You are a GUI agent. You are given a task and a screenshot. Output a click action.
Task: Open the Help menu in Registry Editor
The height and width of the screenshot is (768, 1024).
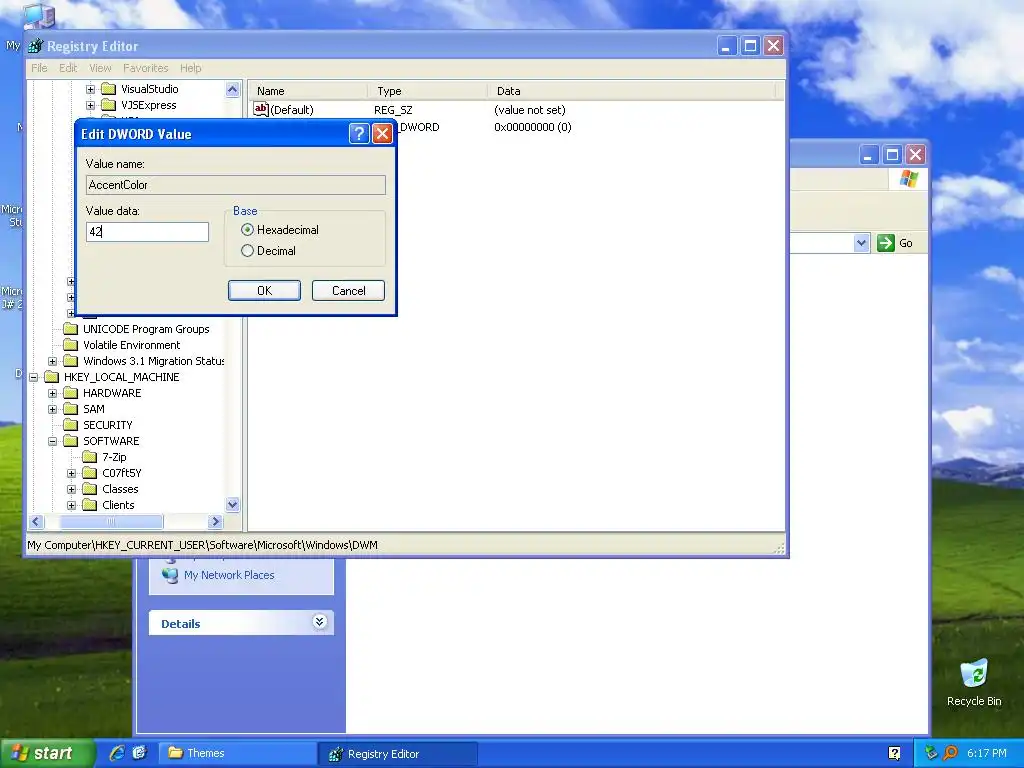point(191,68)
